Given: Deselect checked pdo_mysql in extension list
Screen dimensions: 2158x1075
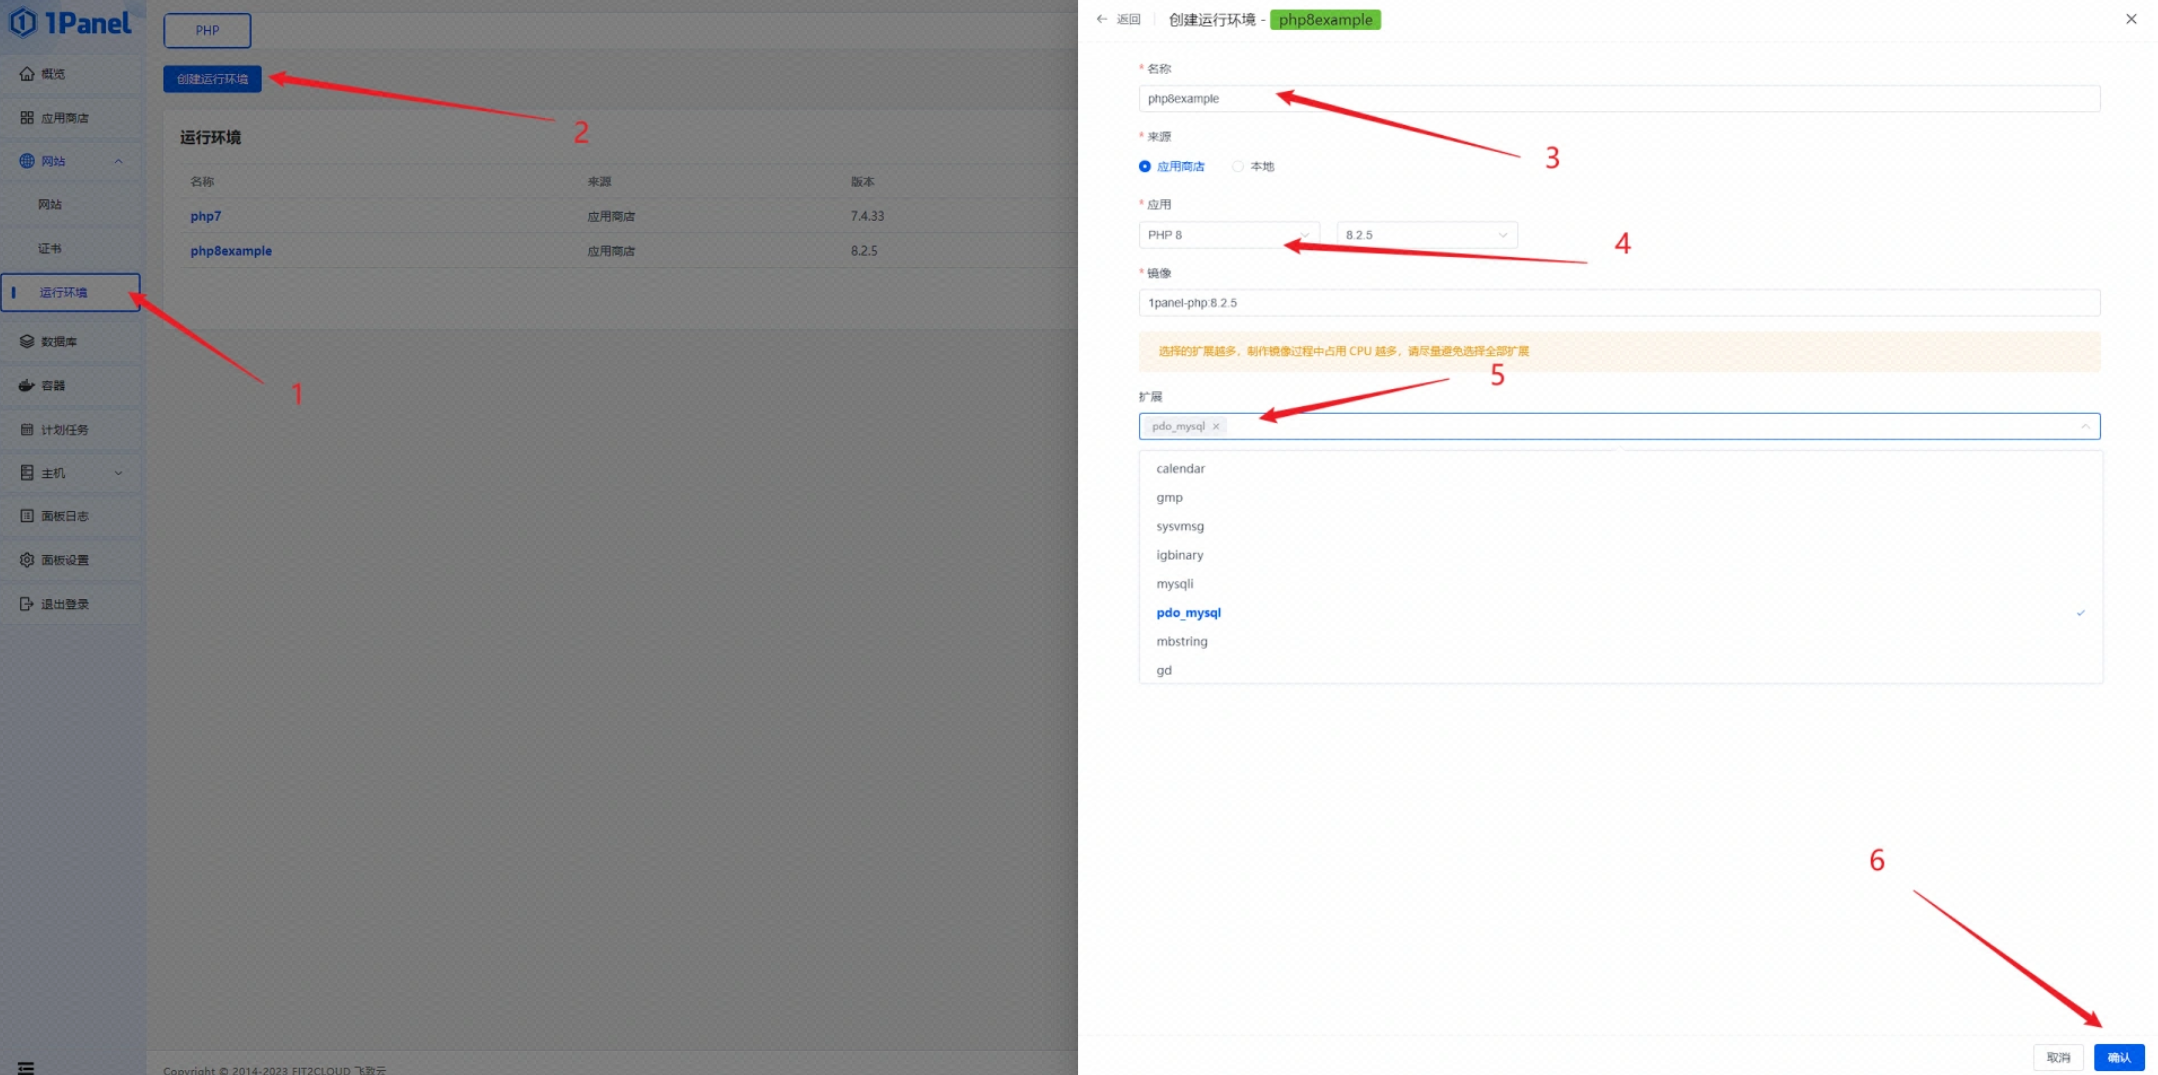Looking at the screenshot, I should [1188, 613].
